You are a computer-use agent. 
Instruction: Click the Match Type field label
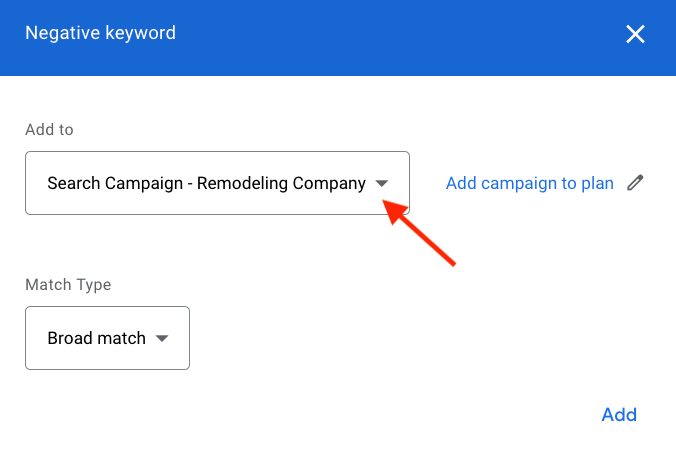point(68,285)
